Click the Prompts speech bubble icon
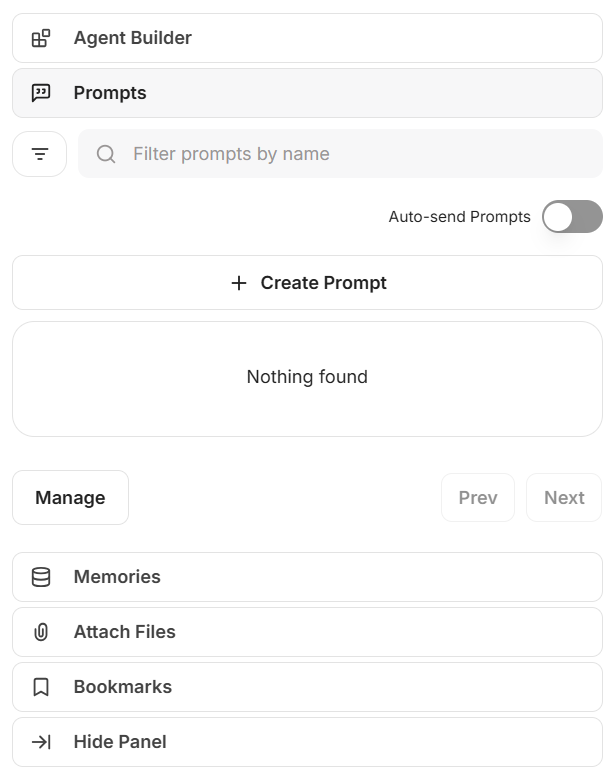Viewport: 607px width, 776px height. [x=41, y=93]
